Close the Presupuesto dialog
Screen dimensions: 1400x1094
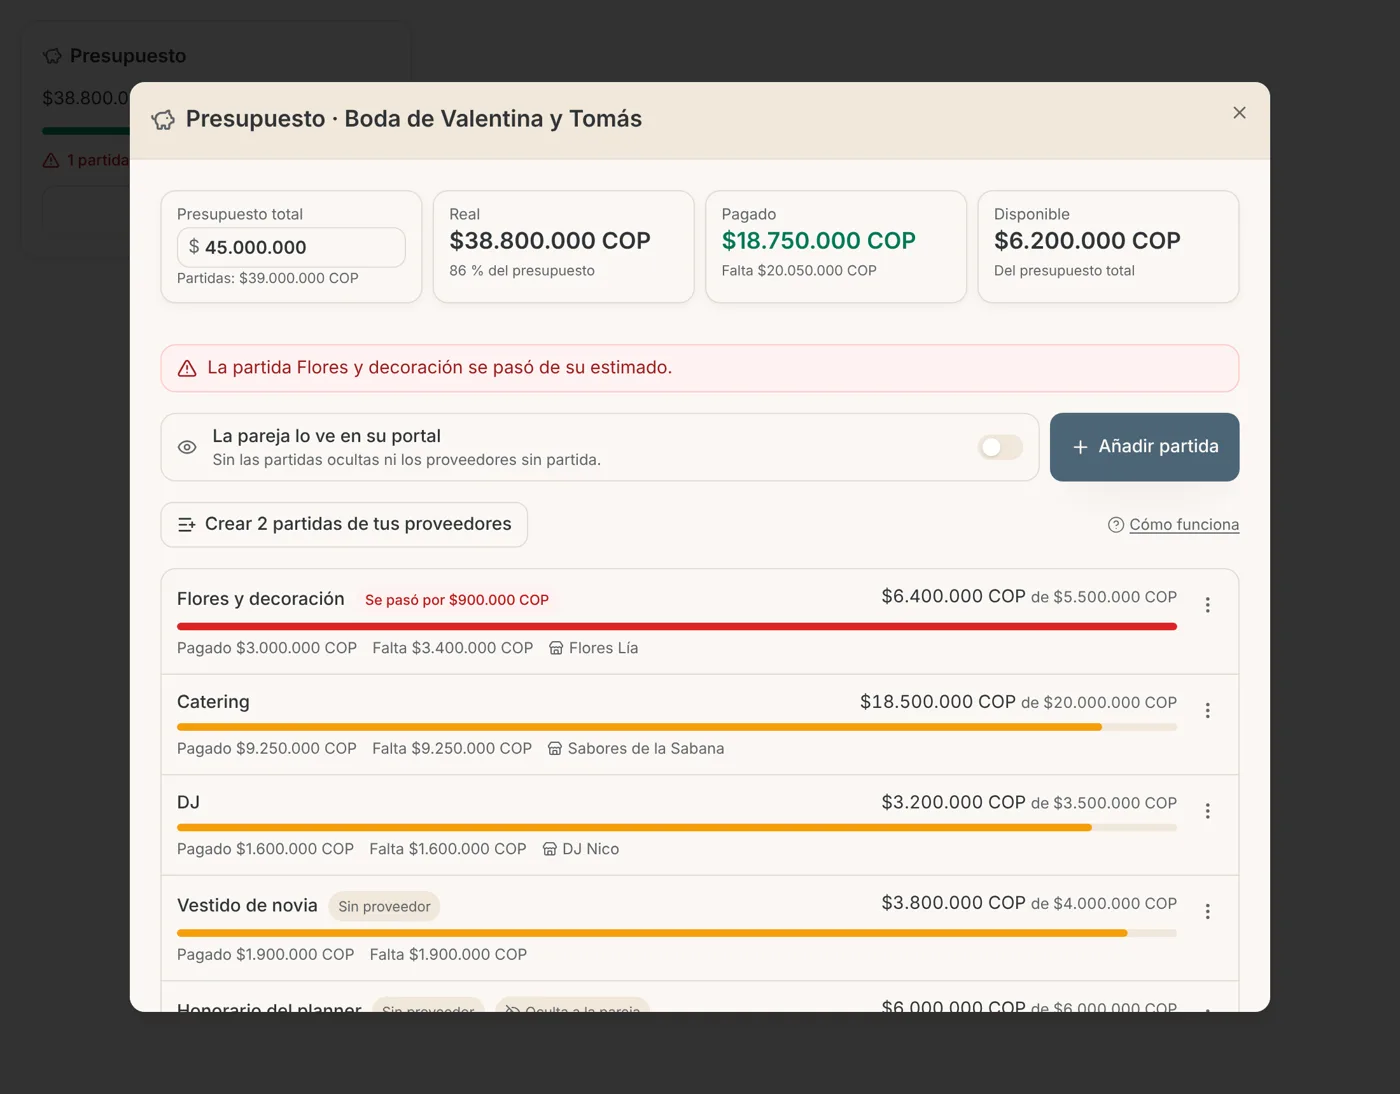1239,113
